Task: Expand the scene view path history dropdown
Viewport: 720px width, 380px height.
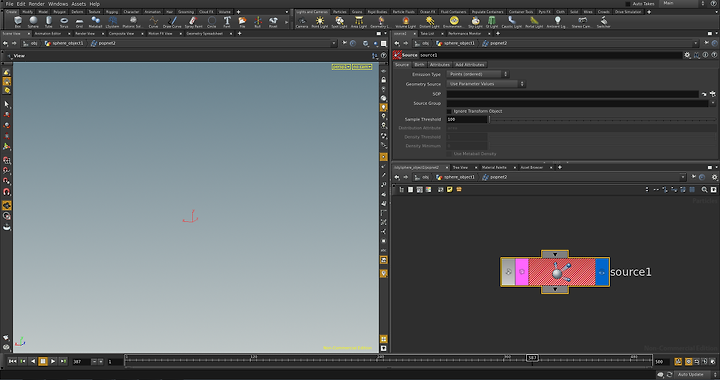Action: click(334, 43)
